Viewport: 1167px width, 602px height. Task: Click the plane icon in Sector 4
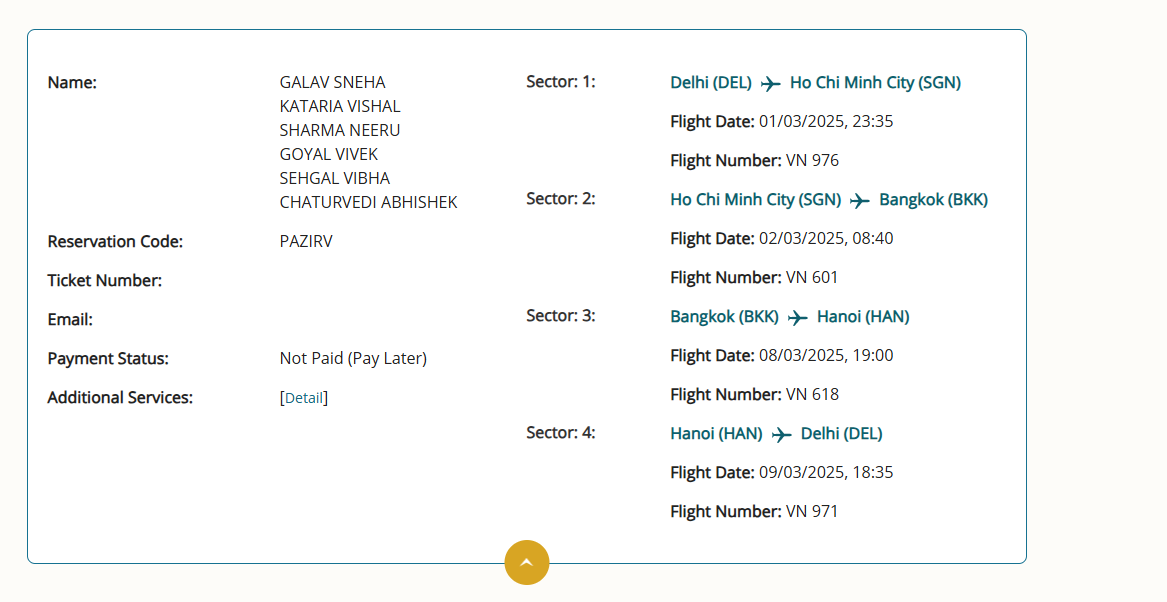(781, 435)
